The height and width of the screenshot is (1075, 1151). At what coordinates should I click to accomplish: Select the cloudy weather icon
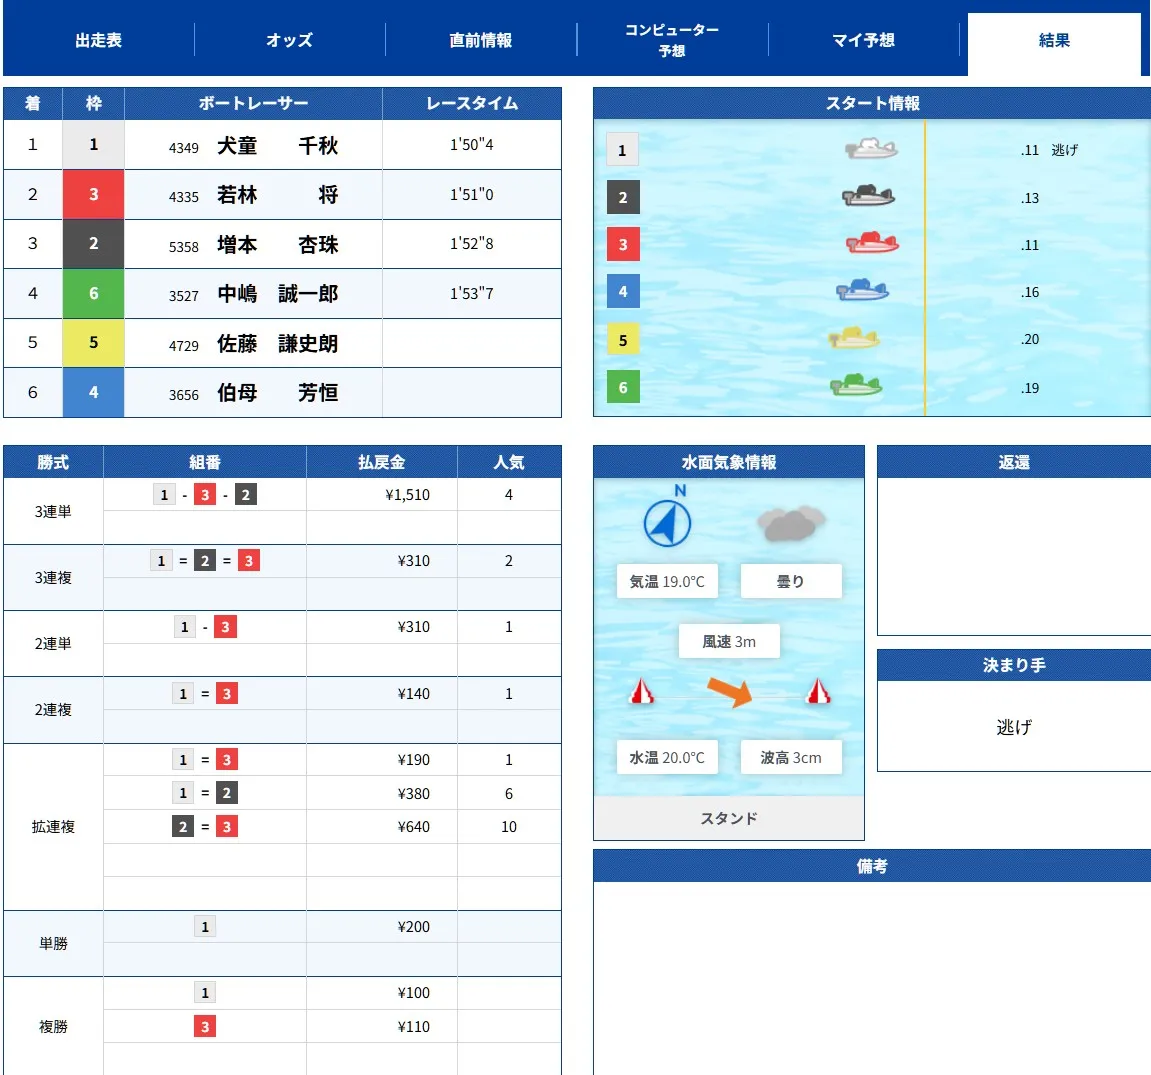pyautogui.click(x=791, y=520)
